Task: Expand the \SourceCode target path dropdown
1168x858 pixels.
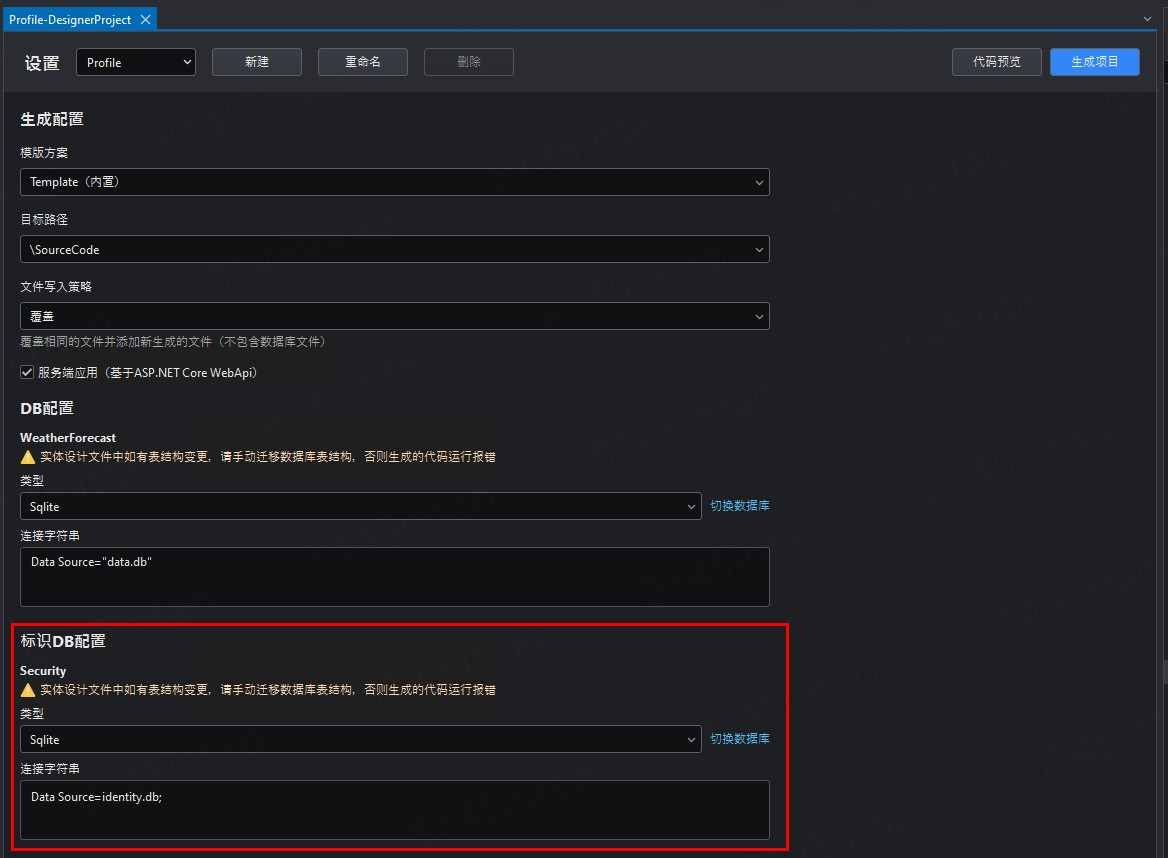Action: pos(395,249)
